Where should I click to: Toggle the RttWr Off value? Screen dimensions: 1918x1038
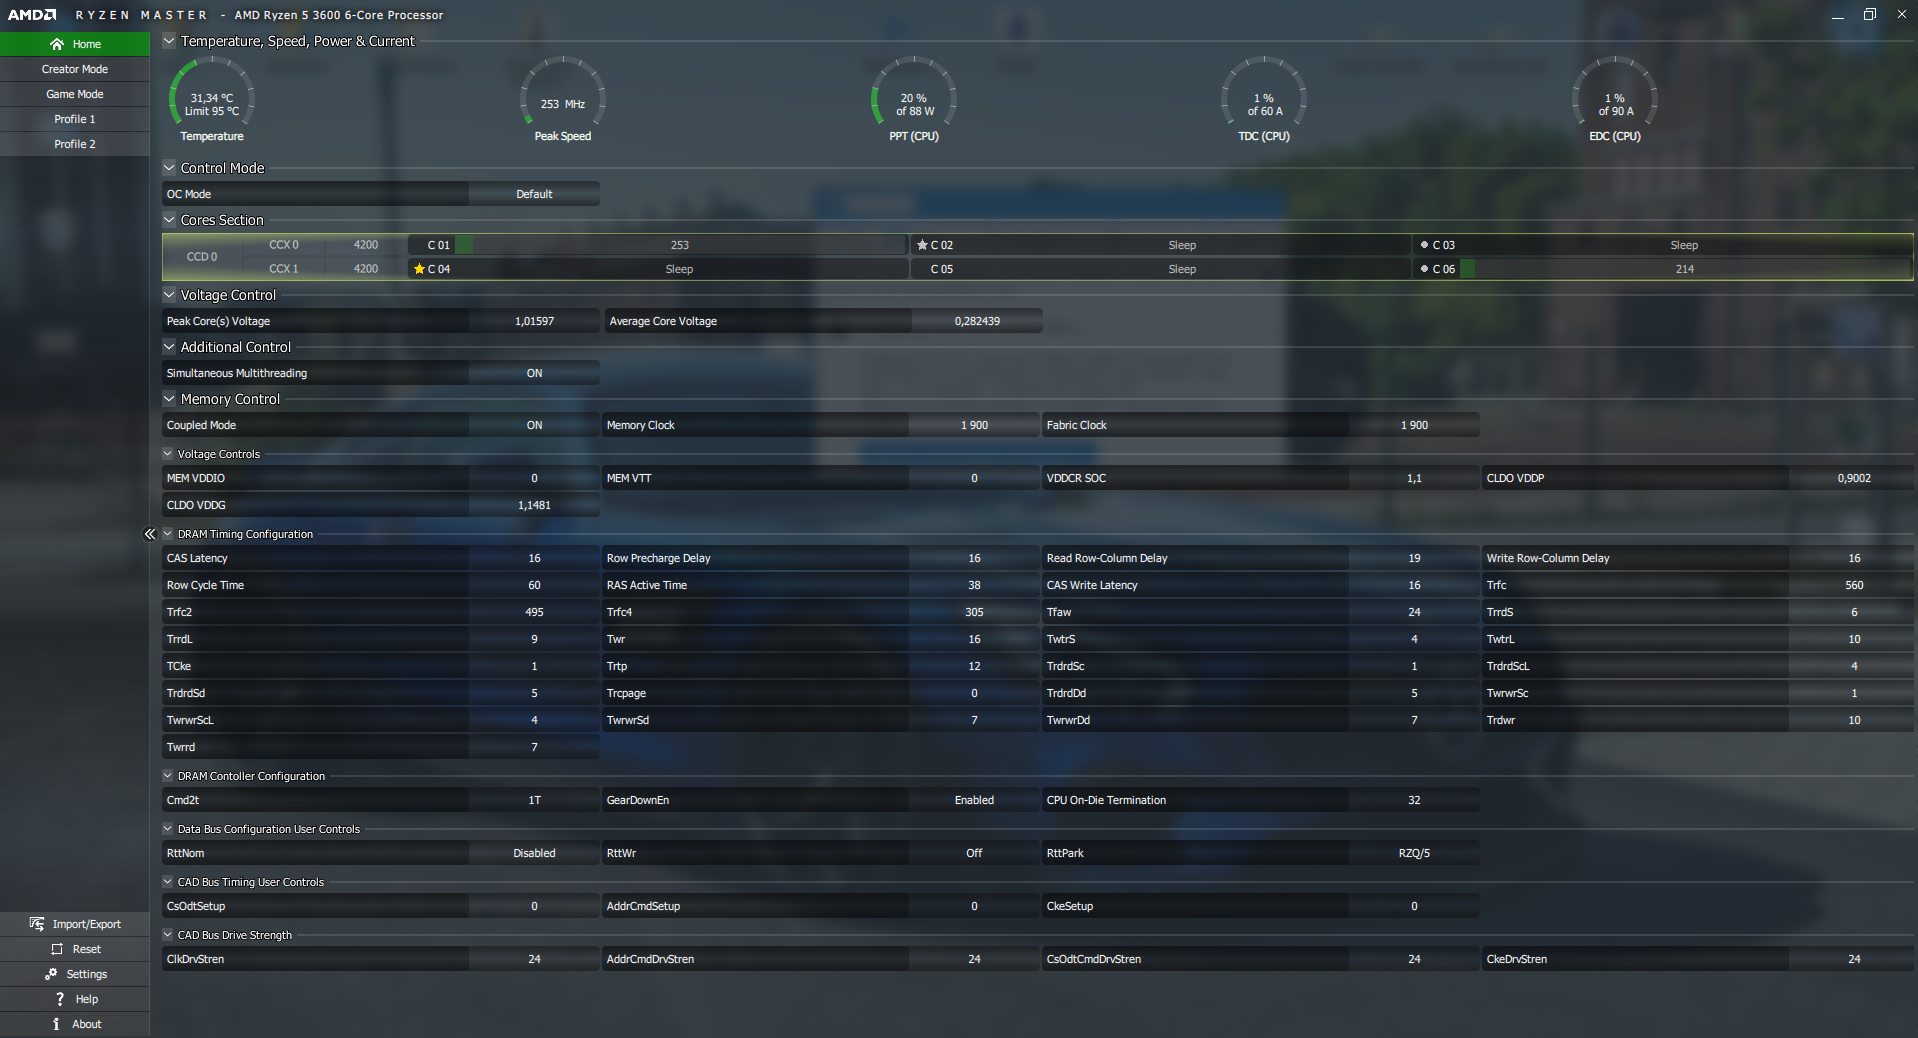point(974,853)
